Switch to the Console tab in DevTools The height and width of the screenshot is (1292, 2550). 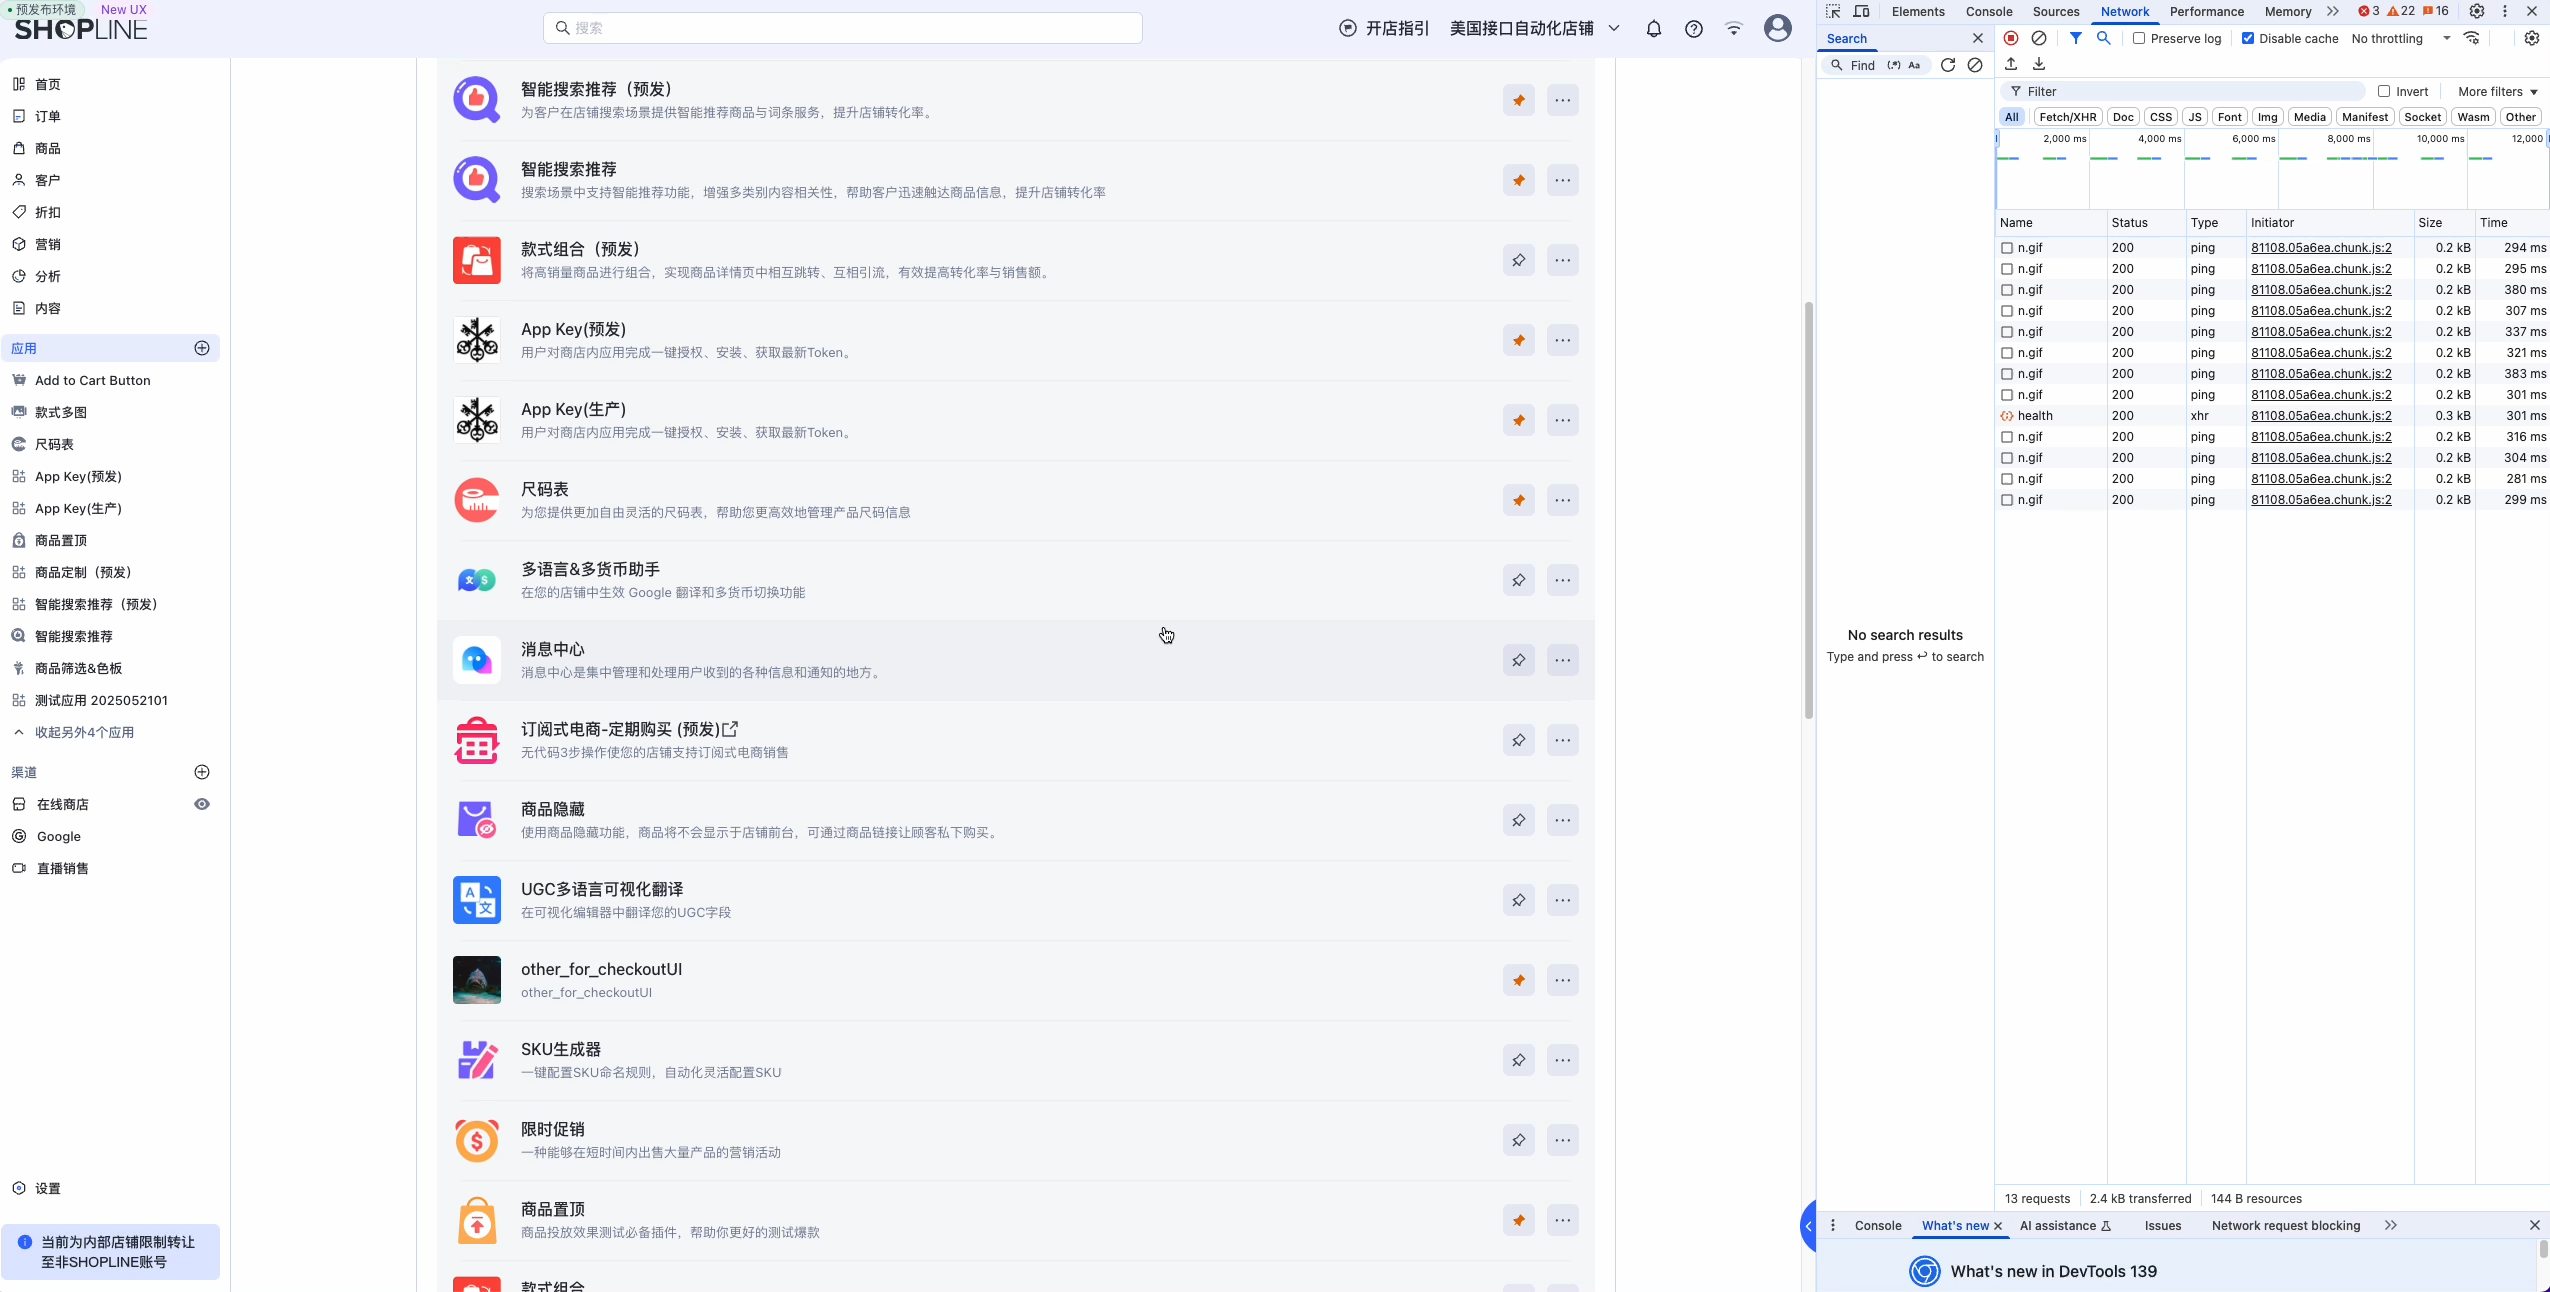tap(1988, 11)
